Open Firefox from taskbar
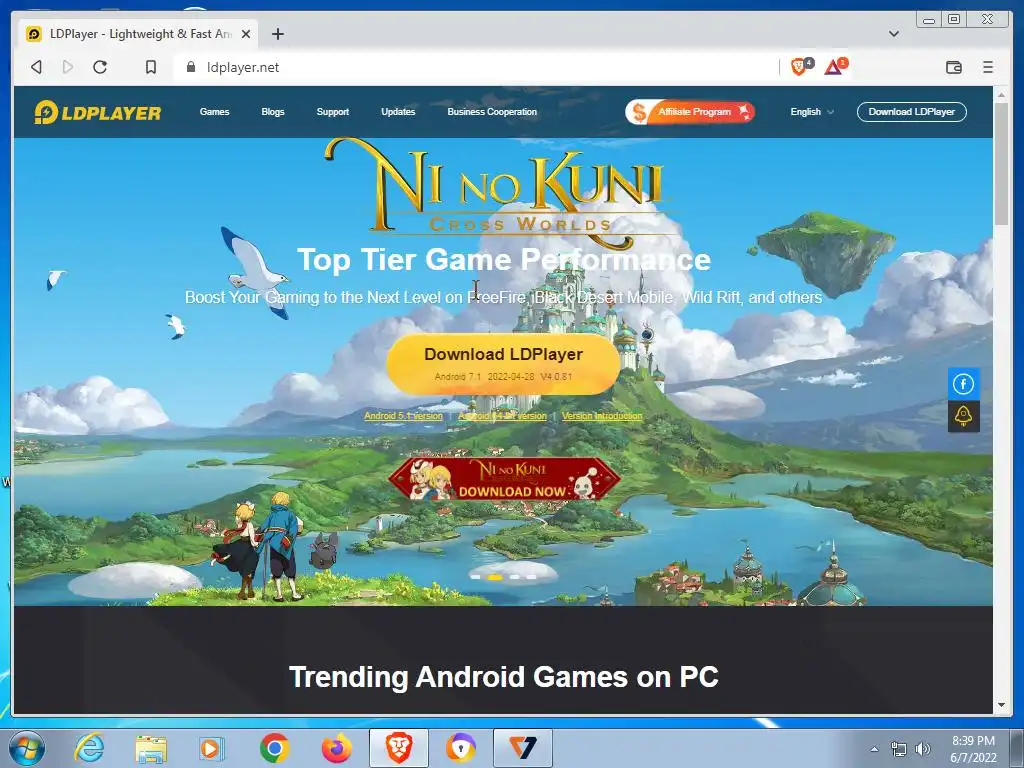Viewport: 1024px width, 768px height. (337, 748)
